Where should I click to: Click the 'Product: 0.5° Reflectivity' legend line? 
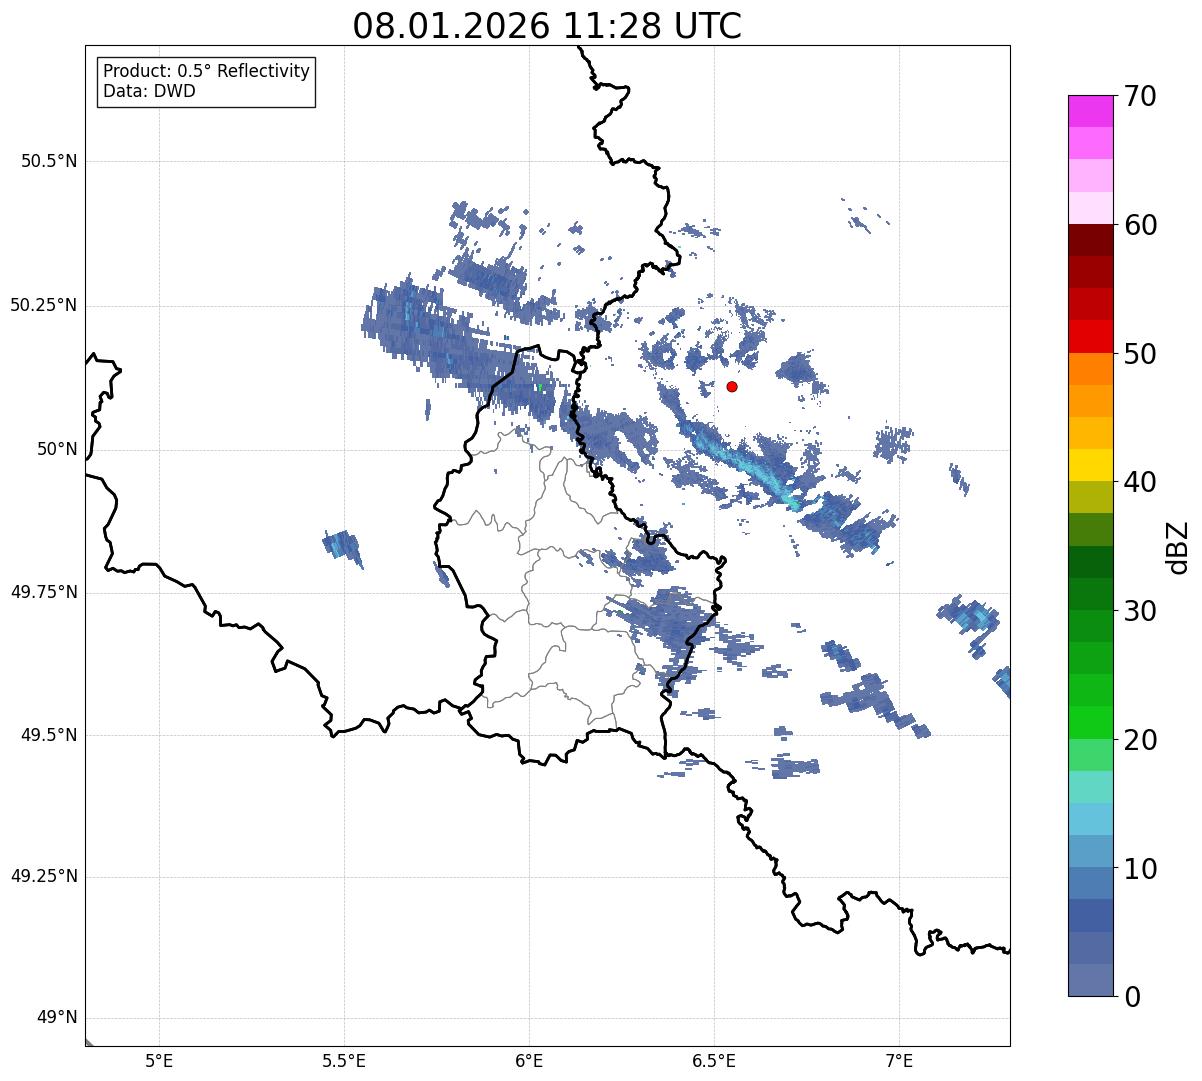pyautogui.click(x=206, y=72)
